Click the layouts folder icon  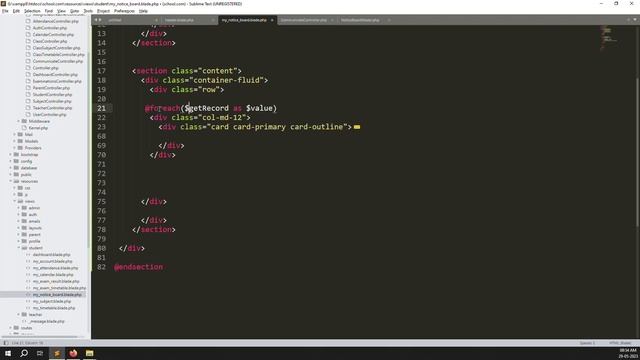24,228
